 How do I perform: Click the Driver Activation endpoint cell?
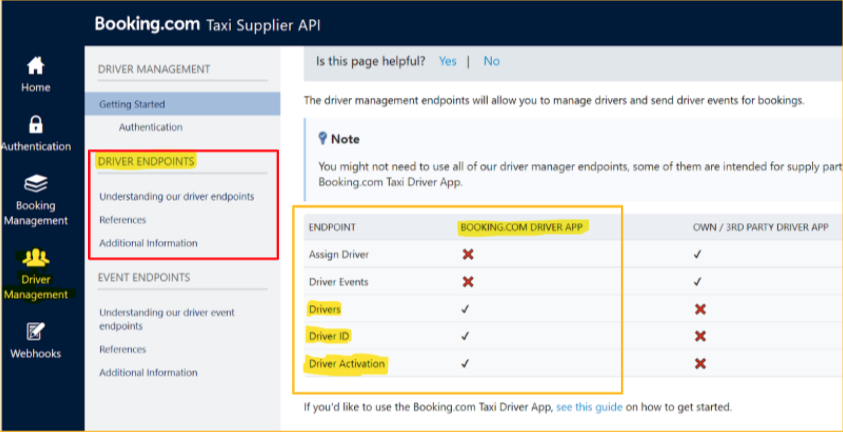[347, 364]
